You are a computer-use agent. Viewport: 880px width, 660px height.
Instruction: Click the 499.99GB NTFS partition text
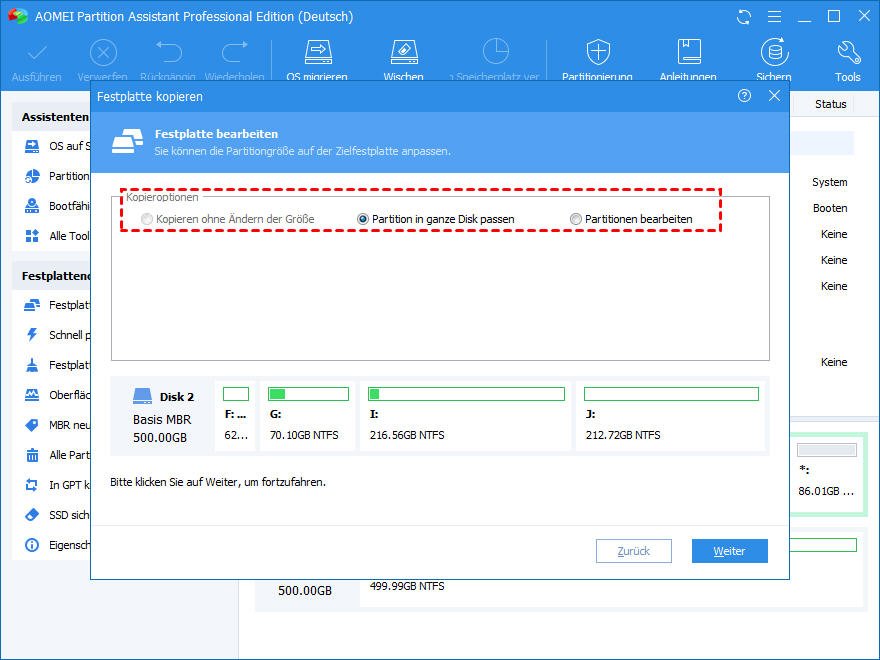pos(407,586)
